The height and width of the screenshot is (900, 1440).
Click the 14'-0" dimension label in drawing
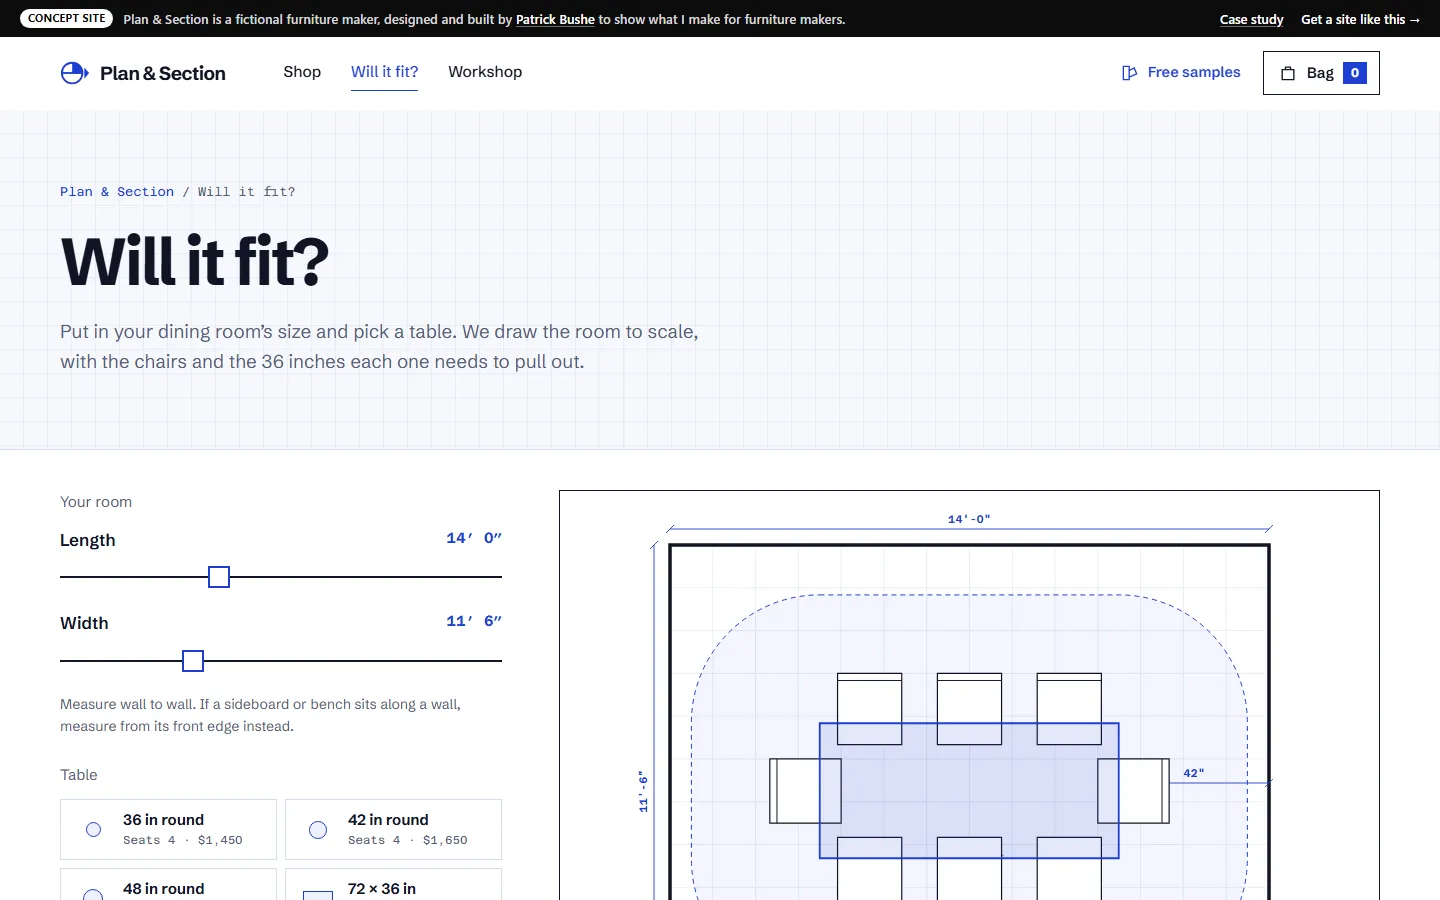coord(969,519)
